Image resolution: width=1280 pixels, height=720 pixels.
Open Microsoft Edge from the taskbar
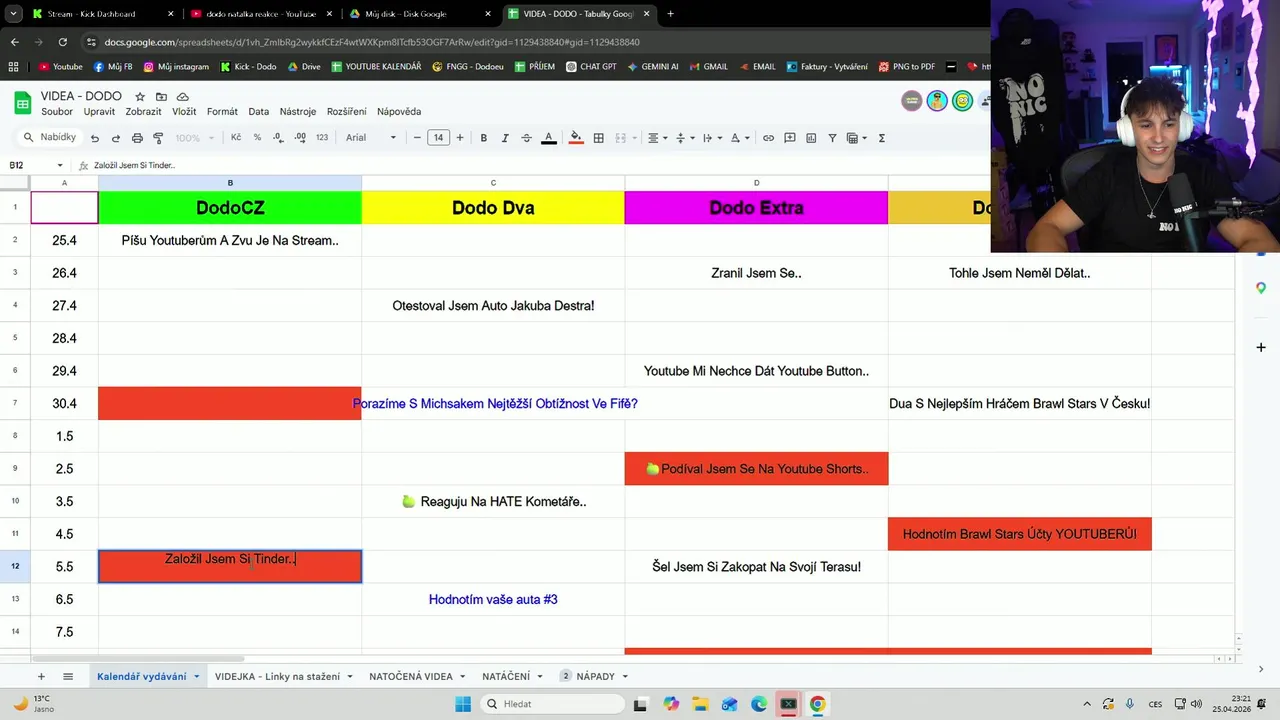[x=759, y=704]
